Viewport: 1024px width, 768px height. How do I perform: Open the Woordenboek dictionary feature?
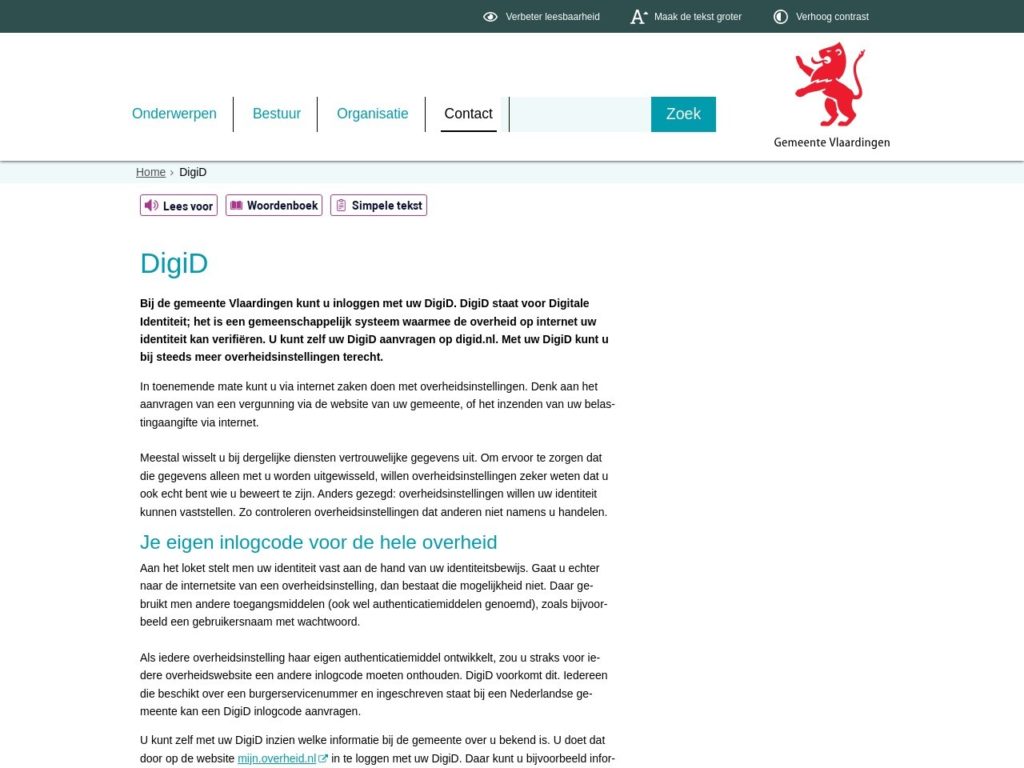(274, 205)
